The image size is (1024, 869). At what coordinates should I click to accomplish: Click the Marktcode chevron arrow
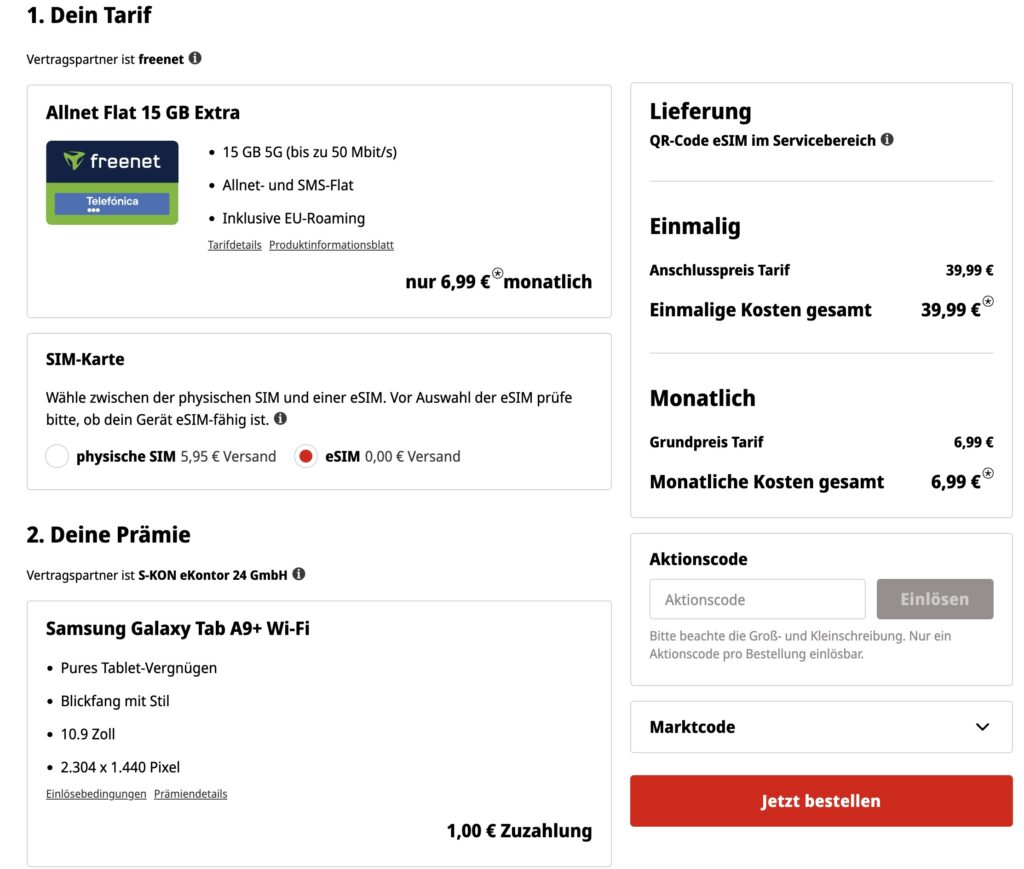point(982,727)
